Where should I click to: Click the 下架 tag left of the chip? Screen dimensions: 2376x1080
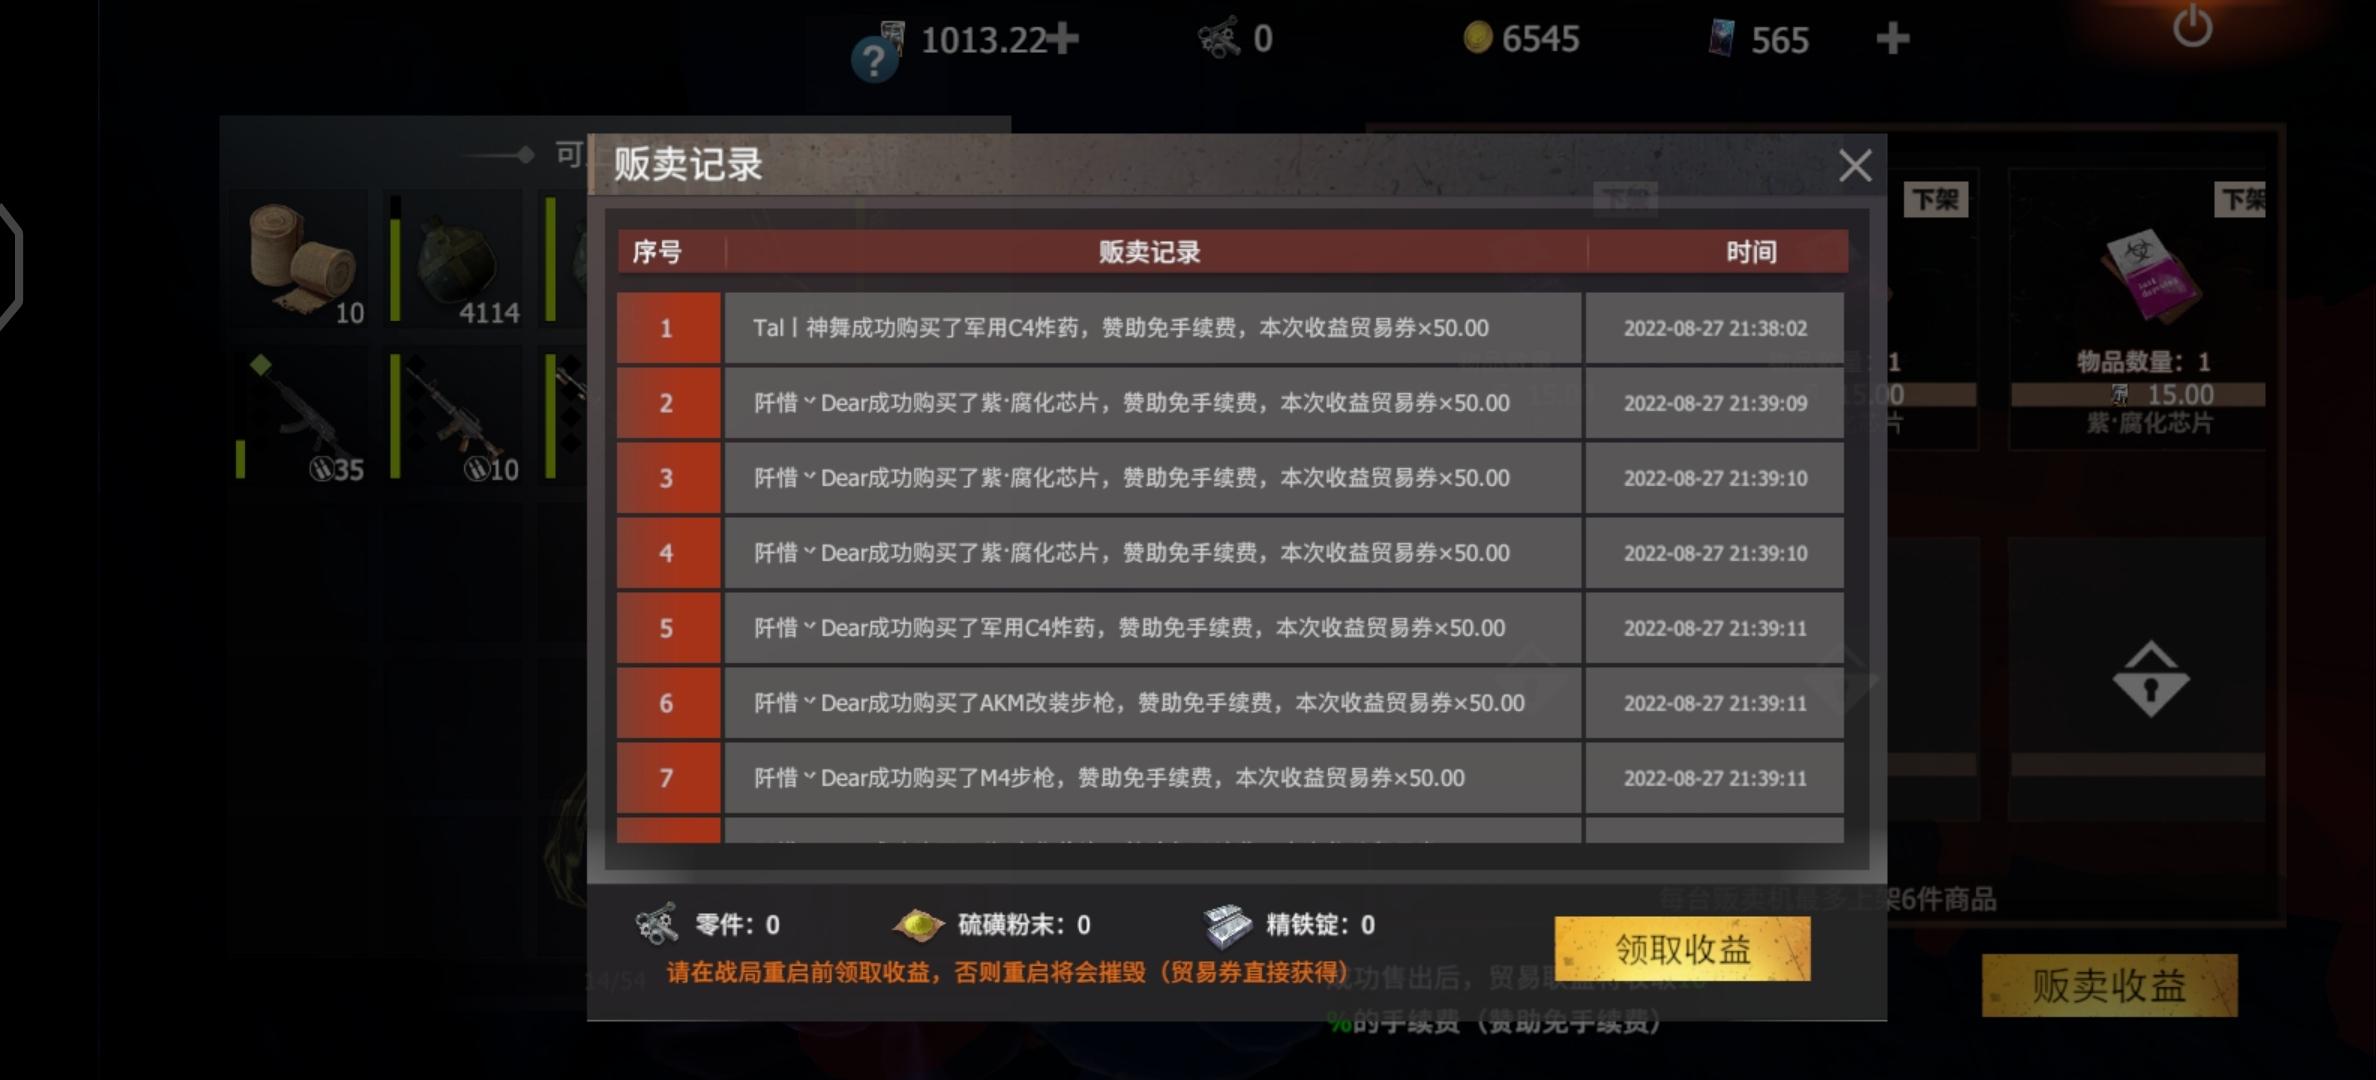1936,200
